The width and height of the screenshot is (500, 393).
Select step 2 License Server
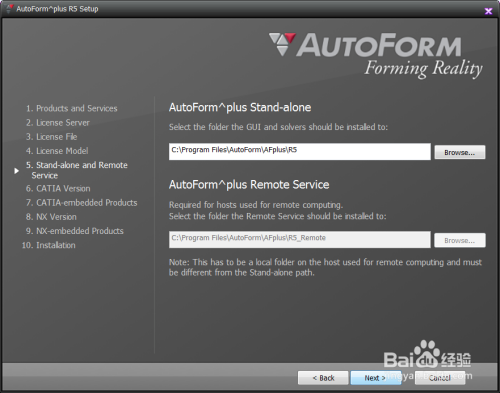click(58, 123)
